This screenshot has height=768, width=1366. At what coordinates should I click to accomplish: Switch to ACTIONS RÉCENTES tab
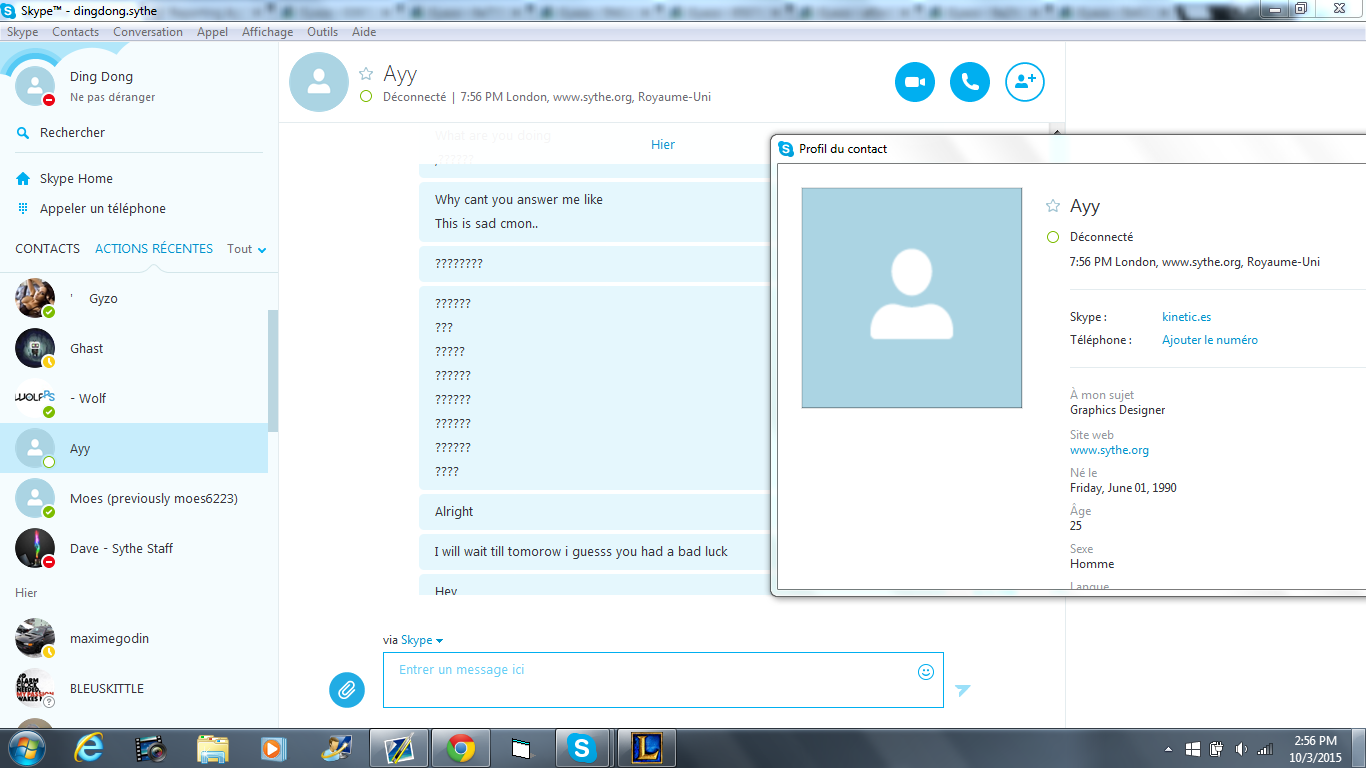pyautogui.click(x=154, y=248)
